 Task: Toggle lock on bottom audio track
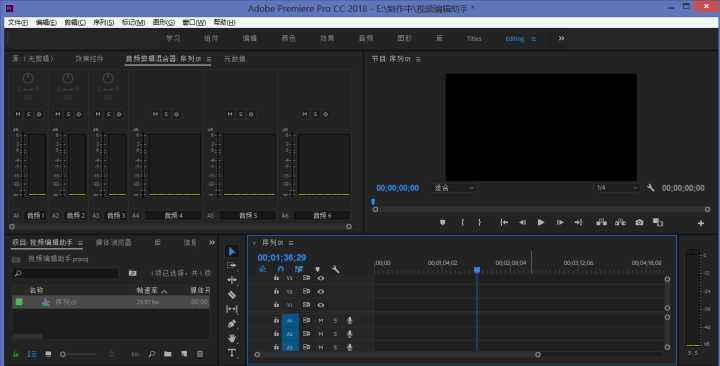276,347
